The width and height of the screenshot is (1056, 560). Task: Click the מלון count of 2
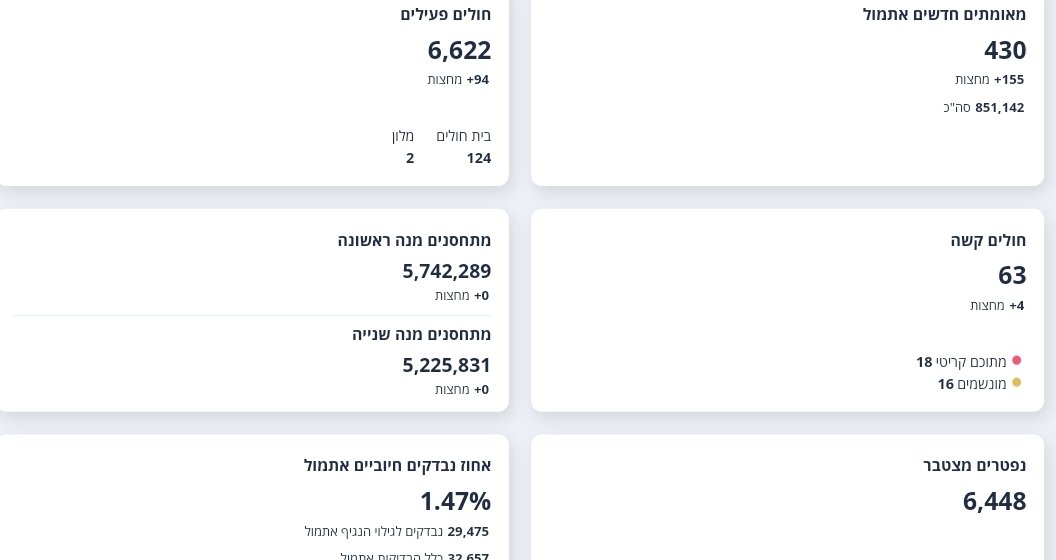[410, 158]
